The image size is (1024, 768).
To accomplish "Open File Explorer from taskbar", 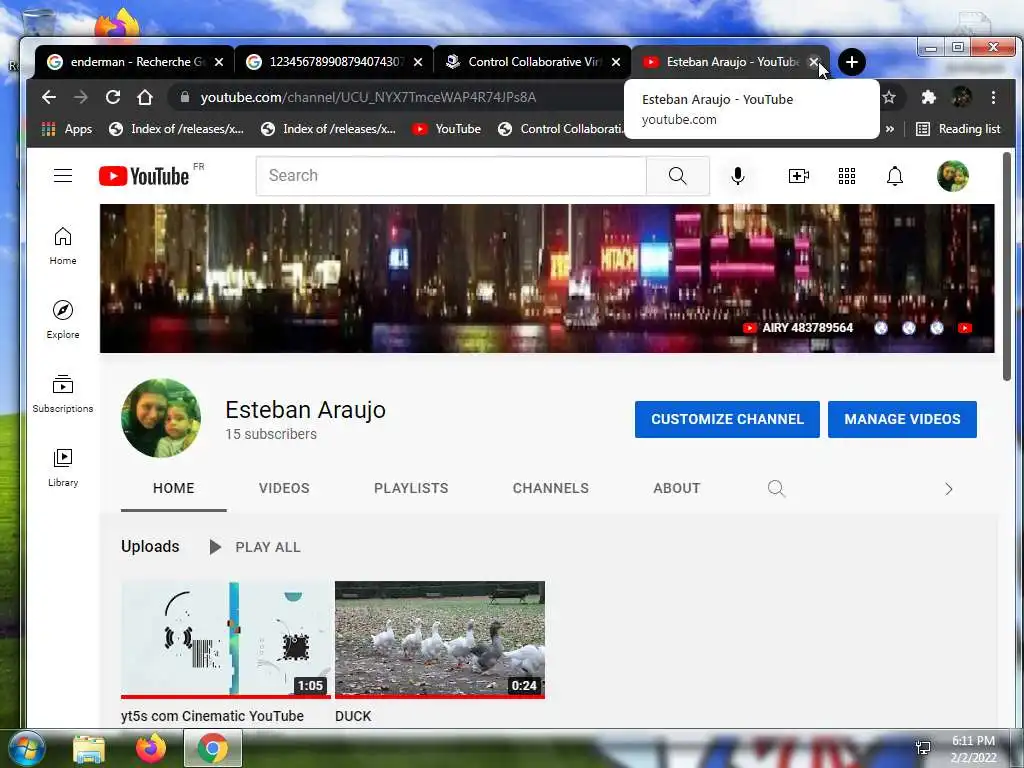I will tap(89, 749).
